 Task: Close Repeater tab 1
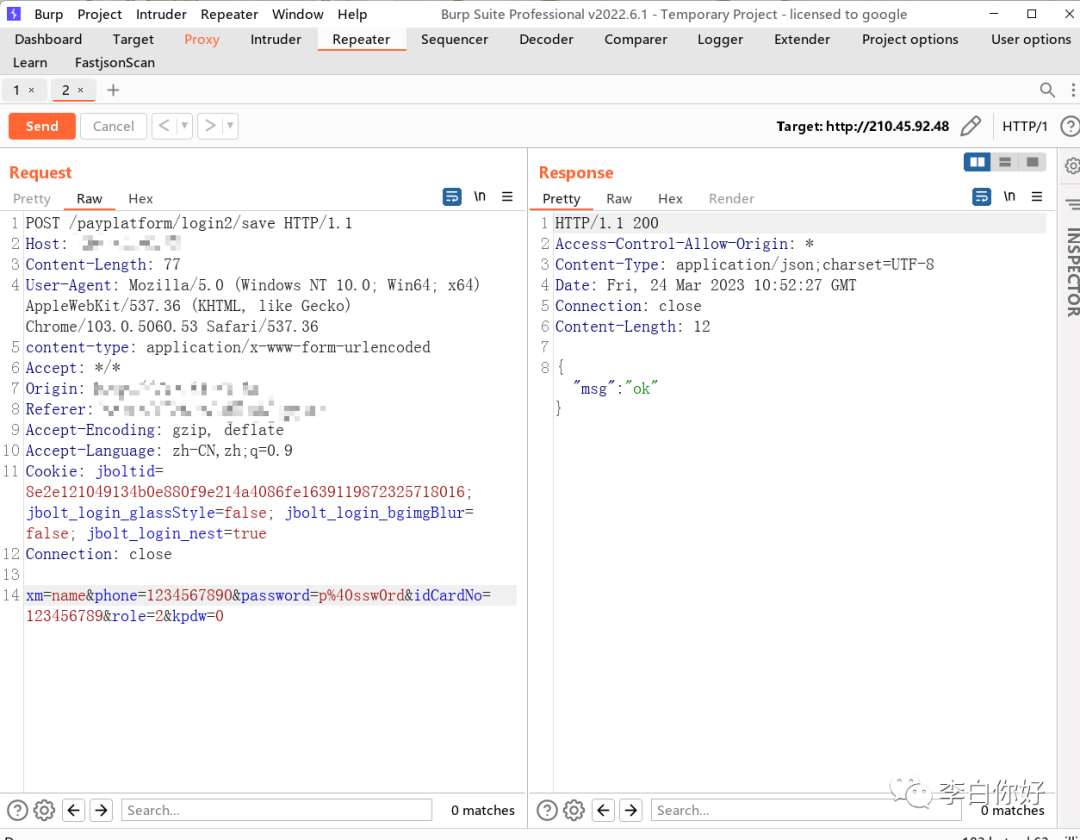click(x=31, y=90)
